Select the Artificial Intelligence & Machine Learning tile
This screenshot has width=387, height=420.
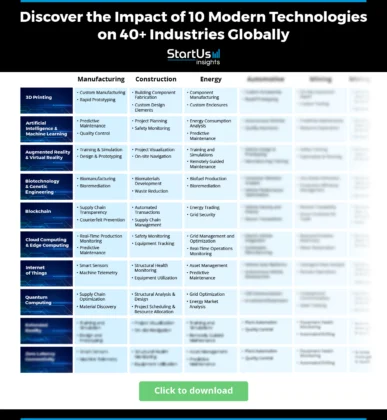click(46, 129)
